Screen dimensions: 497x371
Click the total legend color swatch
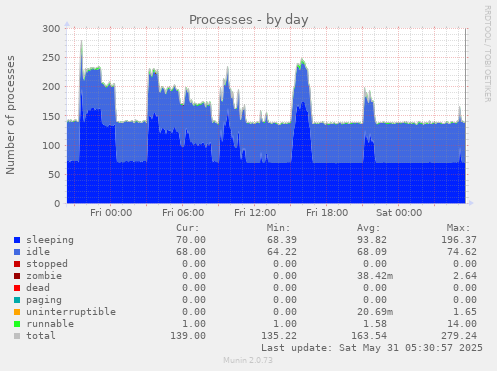click(17, 336)
